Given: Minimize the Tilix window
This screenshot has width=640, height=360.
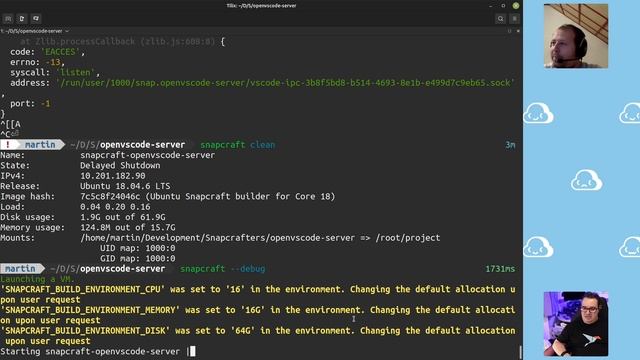Looking at the screenshot, I should pyautogui.click(x=490, y=6).
